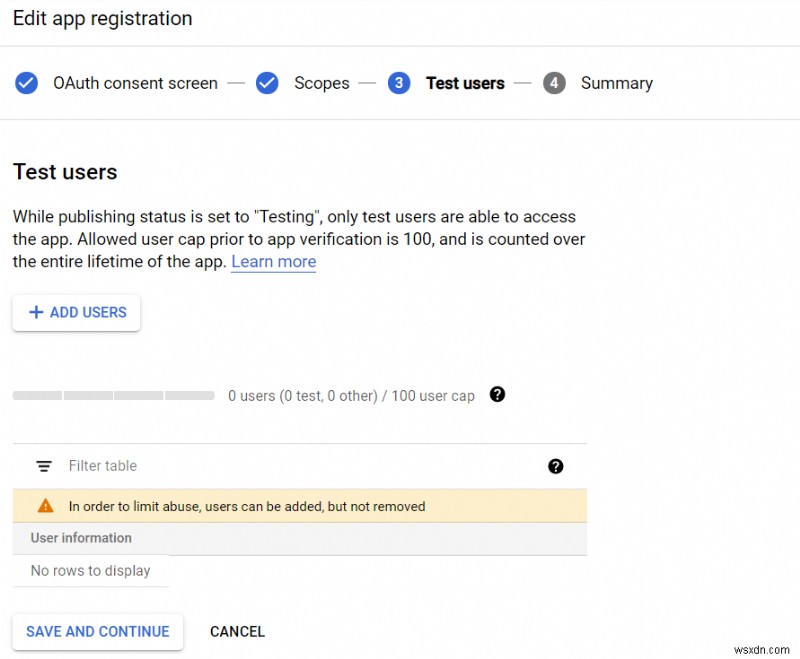Screen dimensions: 800x659
Task: Cancel the app registration edit
Action: point(237,632)
